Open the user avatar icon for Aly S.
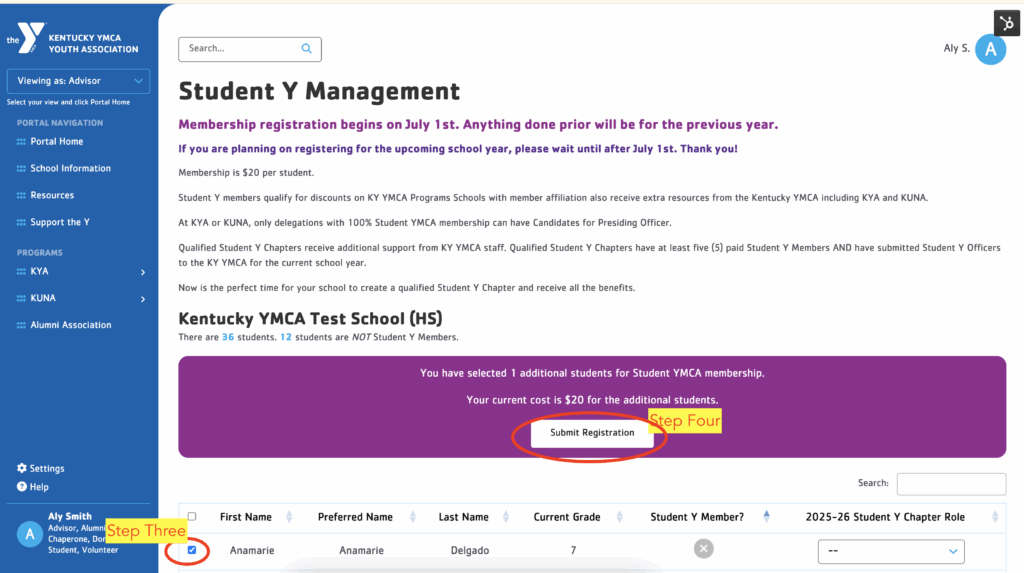1024x573 pixels. [990, 49]
